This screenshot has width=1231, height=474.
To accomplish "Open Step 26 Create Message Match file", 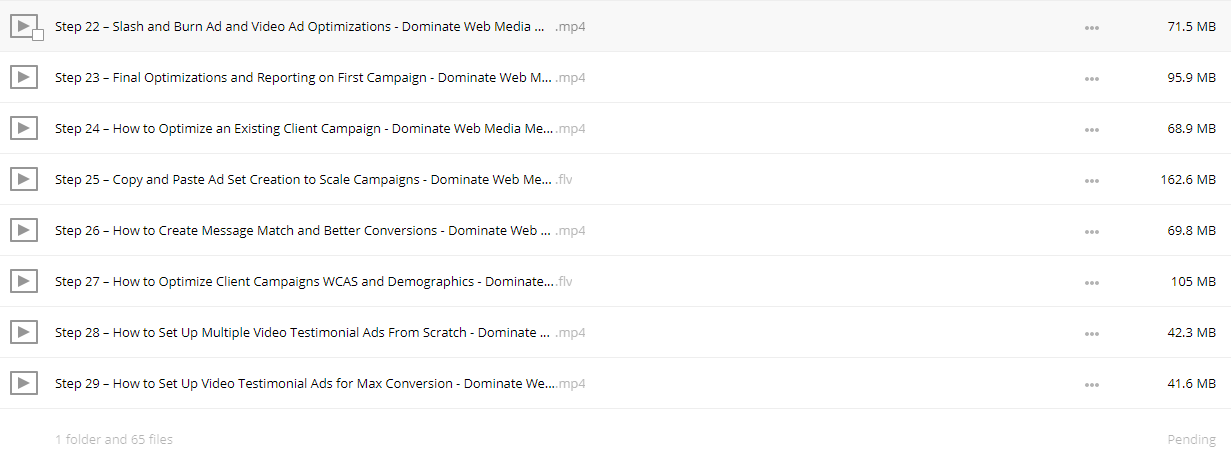I will tap(320, 230).
